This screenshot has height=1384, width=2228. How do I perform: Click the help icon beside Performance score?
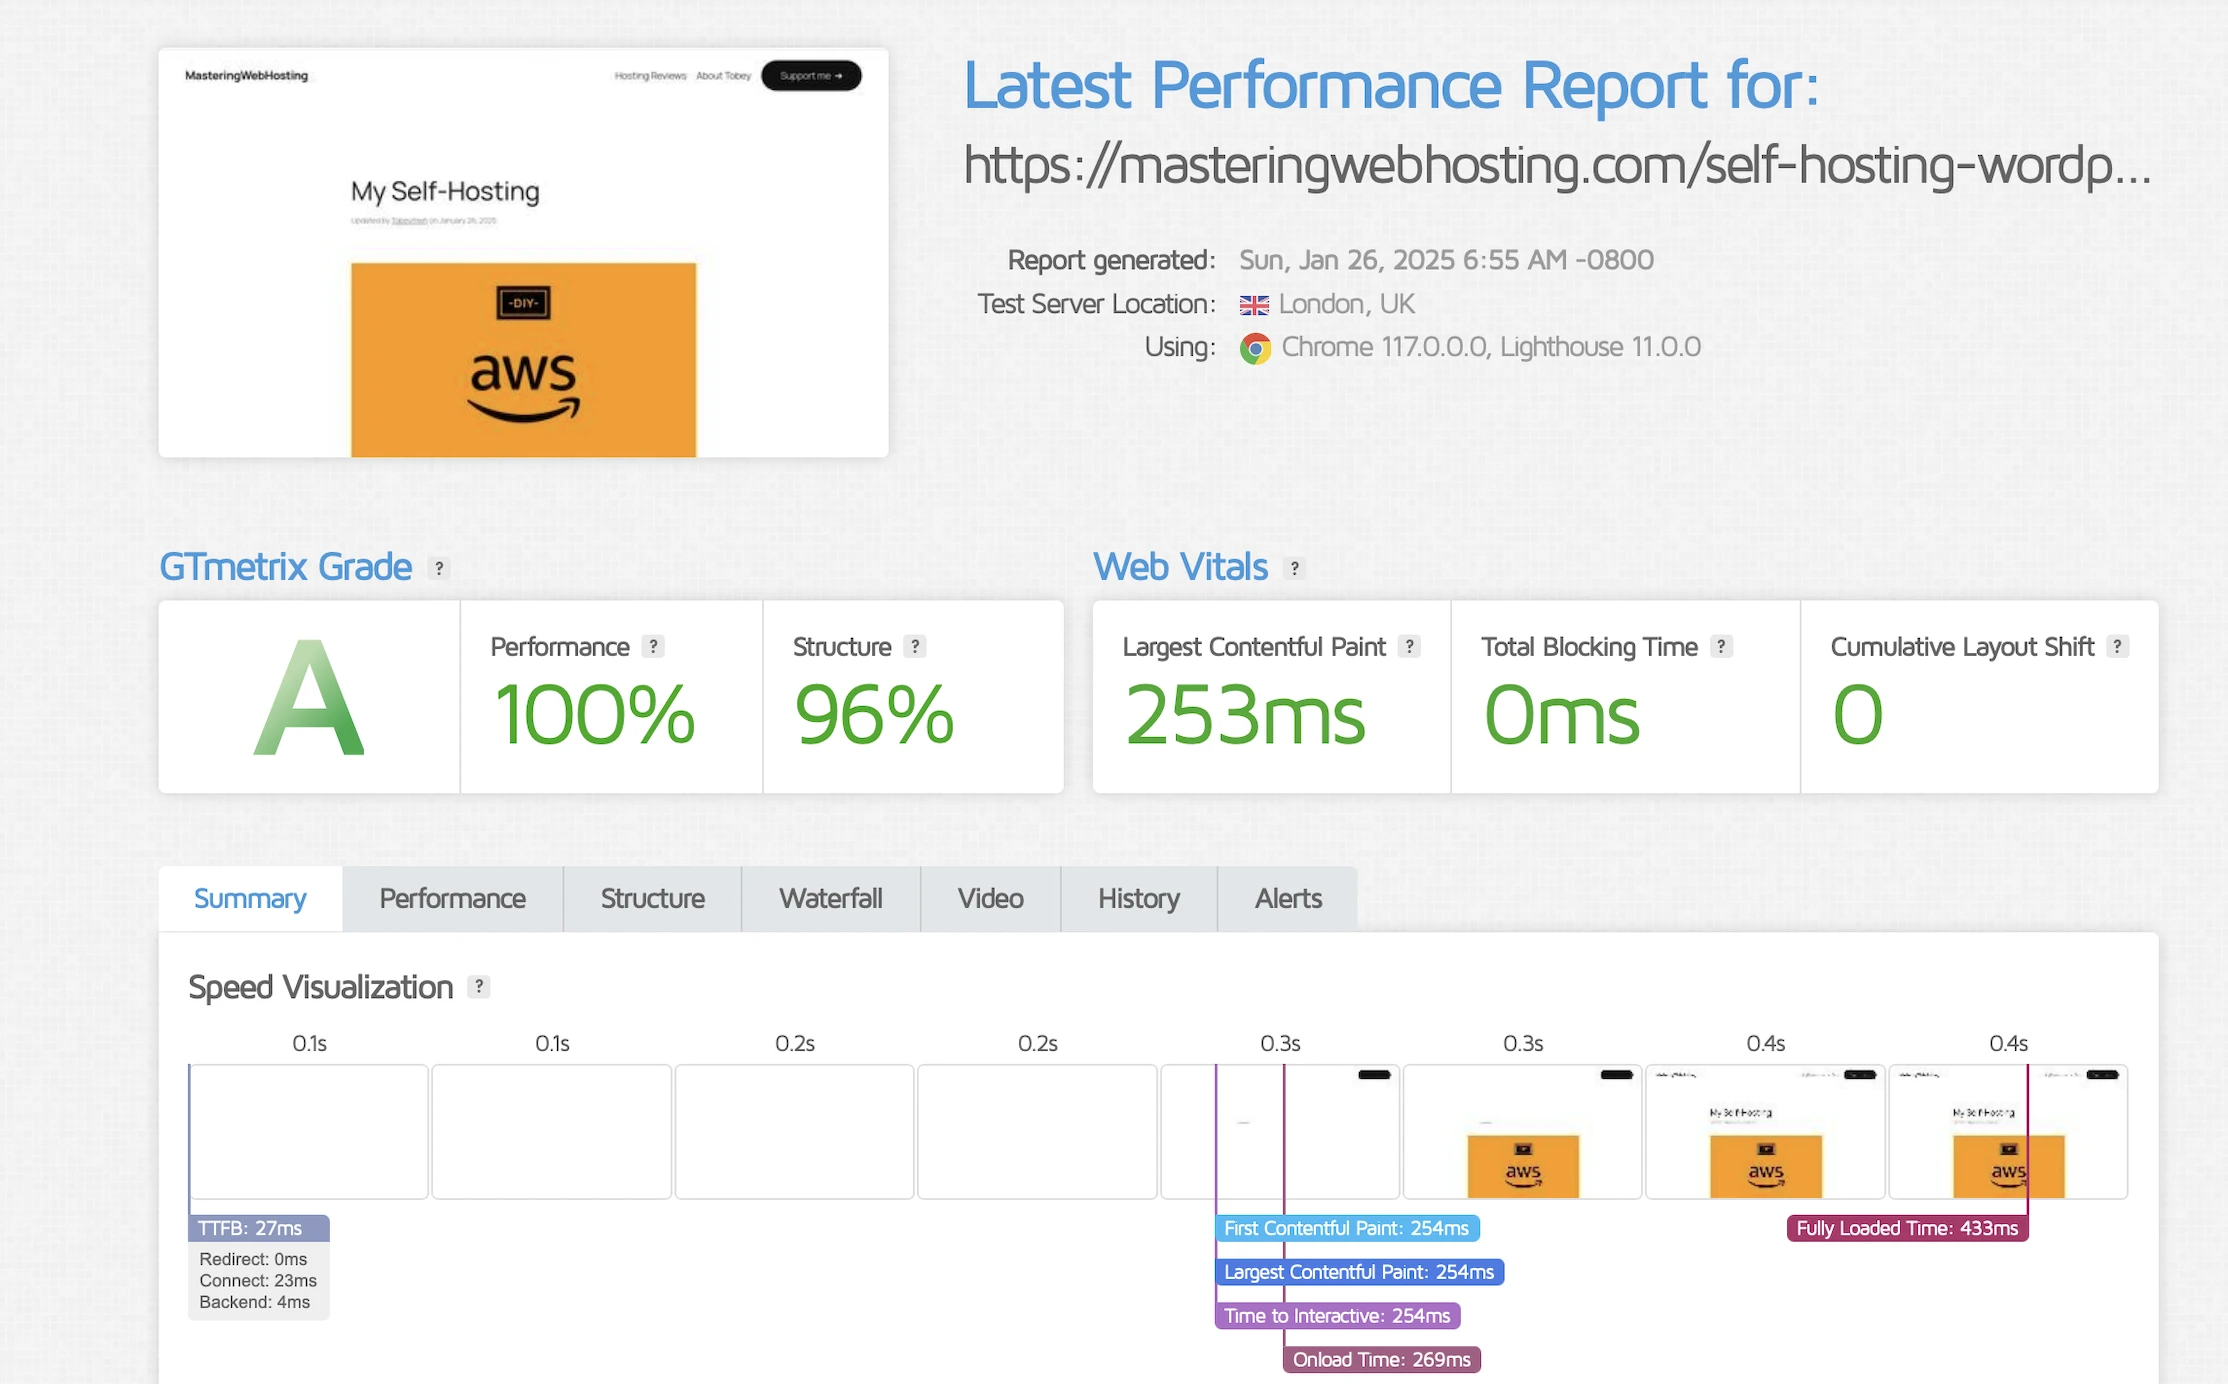point(653,647)
